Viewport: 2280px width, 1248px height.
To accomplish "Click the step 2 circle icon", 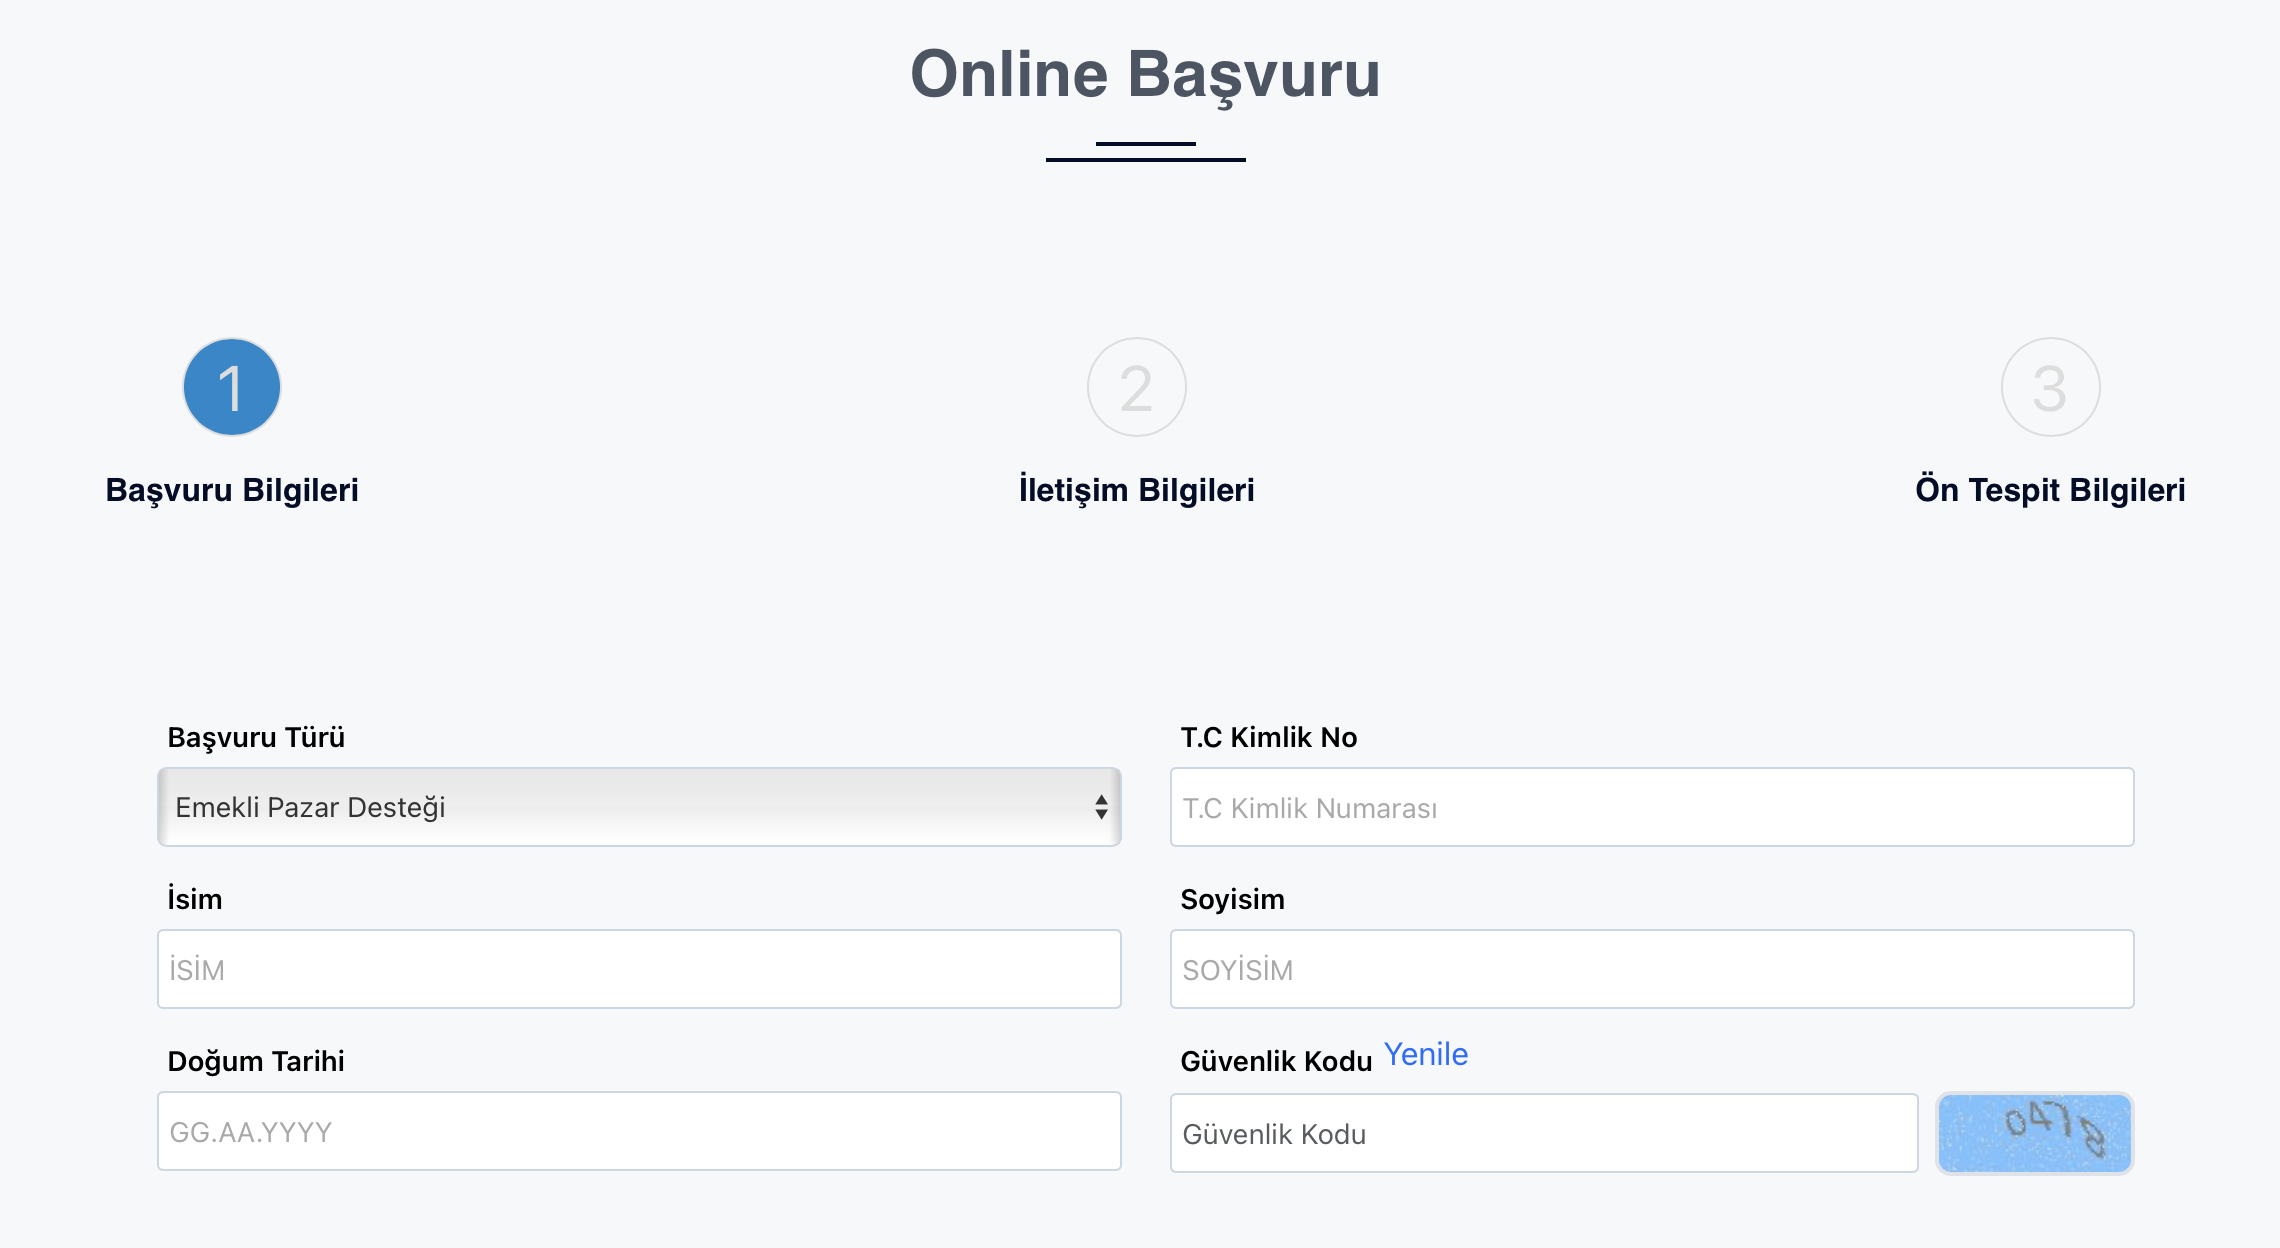I will click(1136, 387).
